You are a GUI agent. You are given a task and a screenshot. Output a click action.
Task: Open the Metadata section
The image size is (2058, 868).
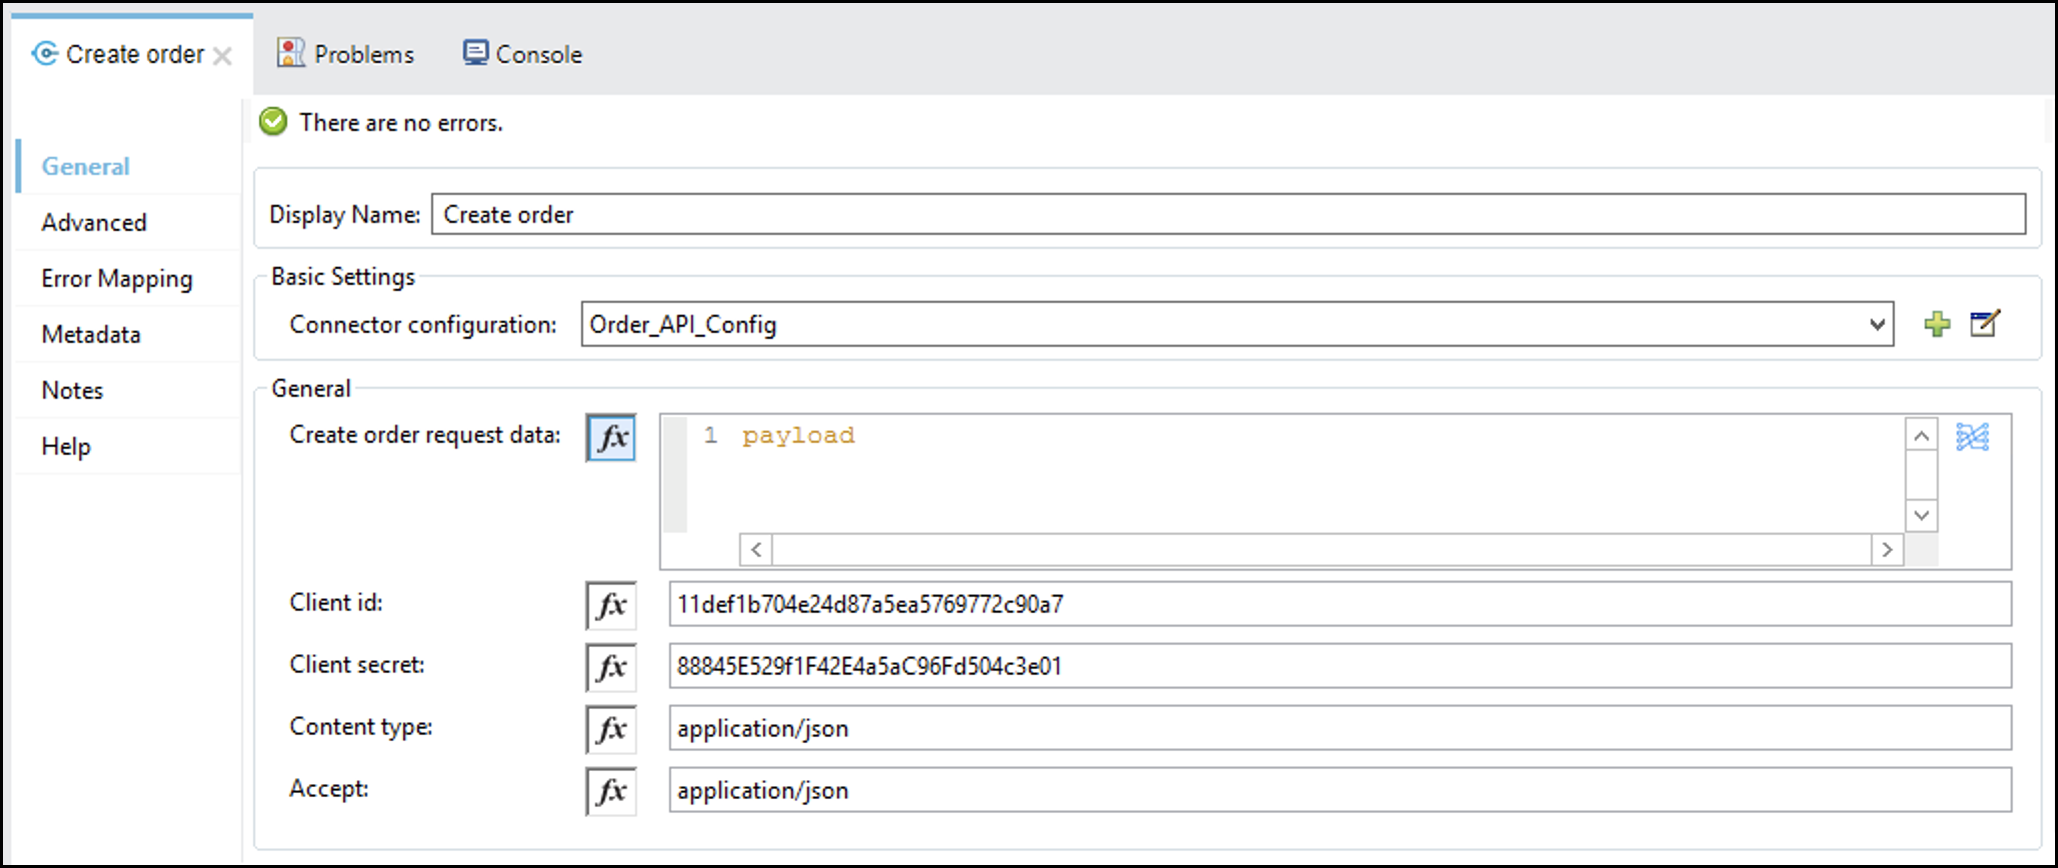(x=91, y=335)
